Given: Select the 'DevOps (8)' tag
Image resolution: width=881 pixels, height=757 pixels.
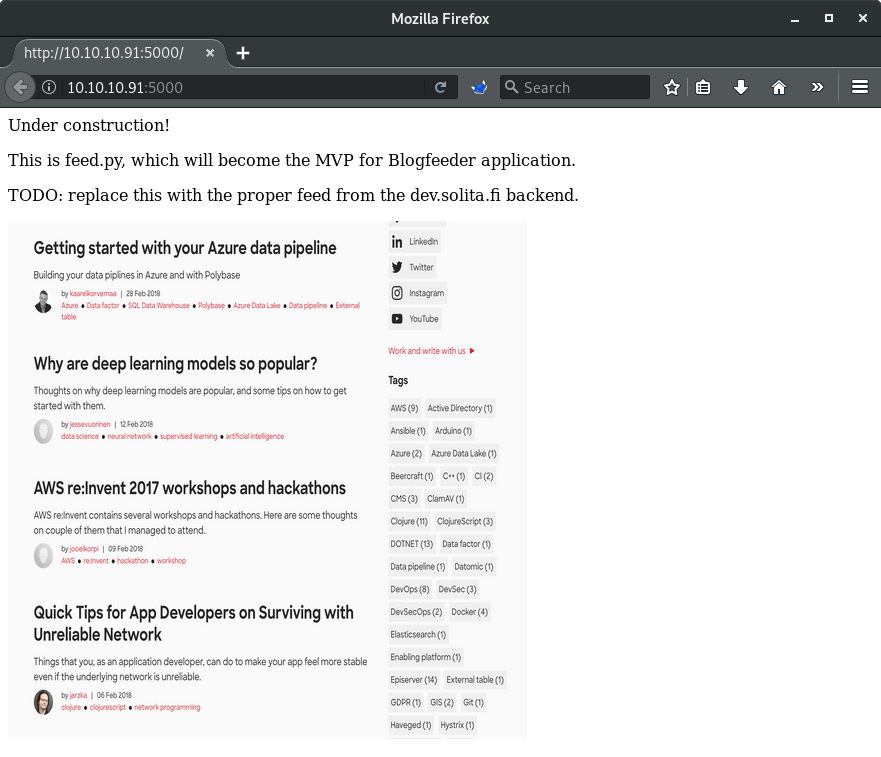Looking at the screenshot, I should [410, 589].
